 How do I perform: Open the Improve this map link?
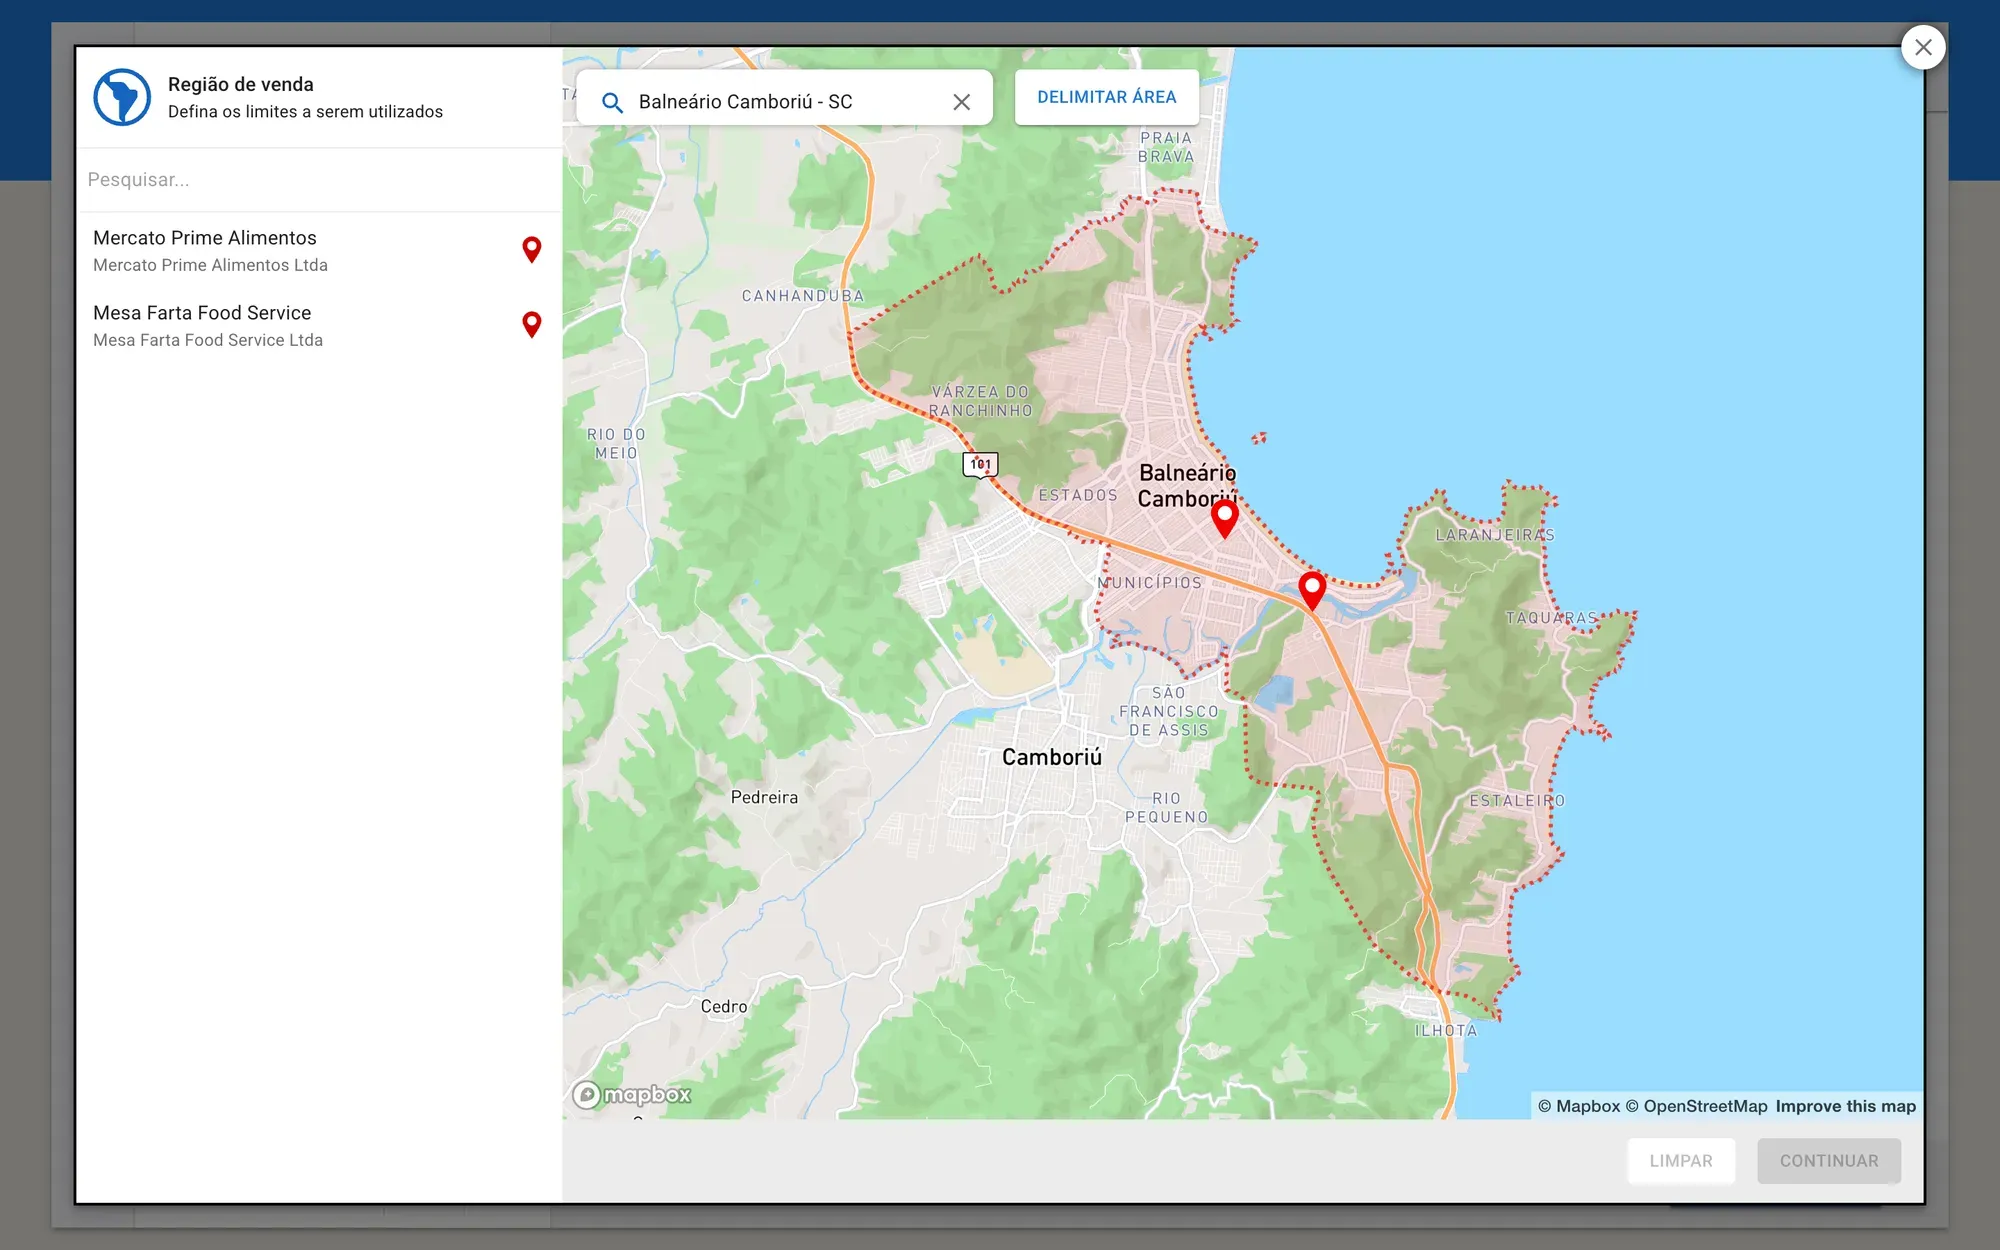(1846, 1106)
